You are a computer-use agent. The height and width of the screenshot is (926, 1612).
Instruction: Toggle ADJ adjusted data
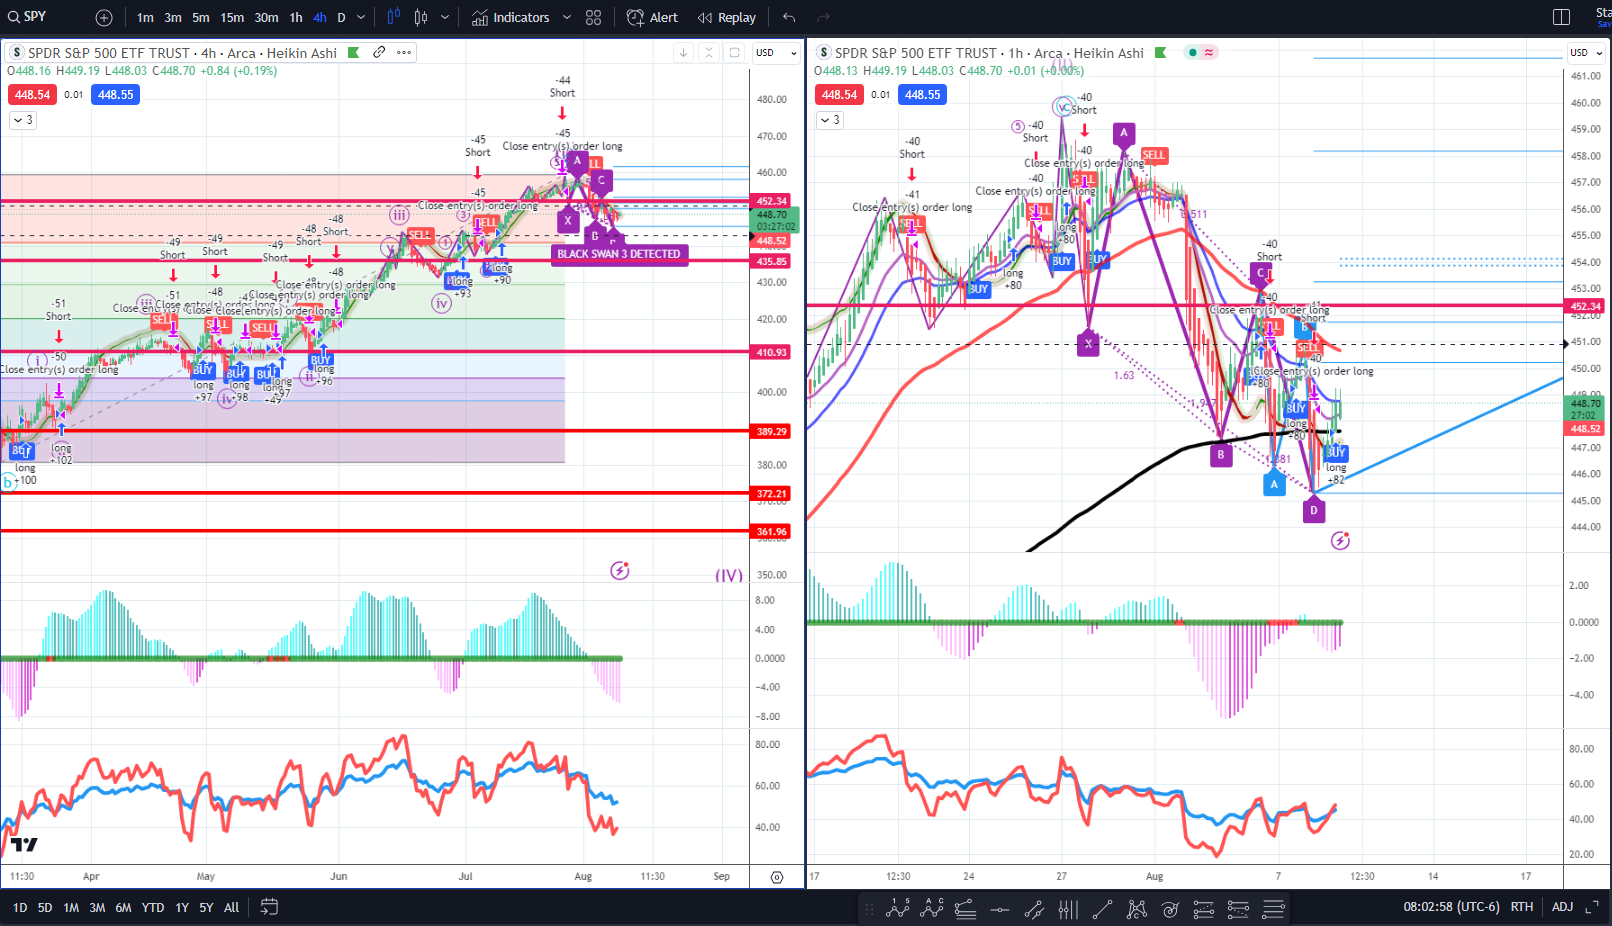pos(1562,907)
